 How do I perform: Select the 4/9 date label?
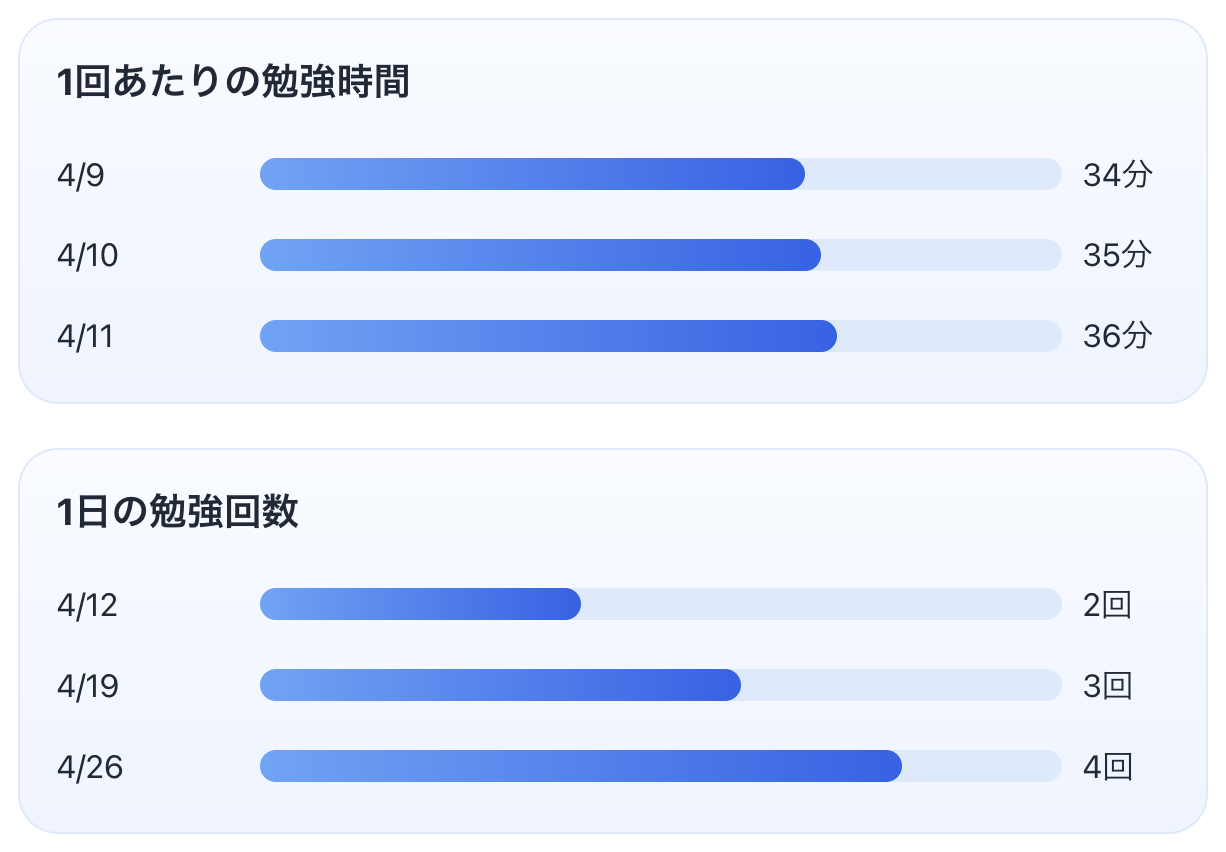tap(81, 175)
